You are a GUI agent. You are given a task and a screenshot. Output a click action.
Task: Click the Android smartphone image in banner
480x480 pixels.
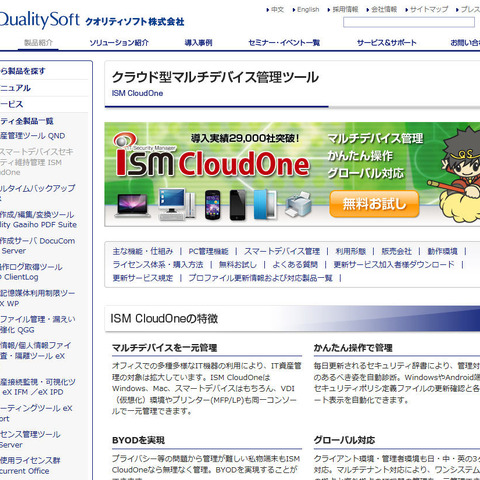pyautogui.click(x=212, y=205)
